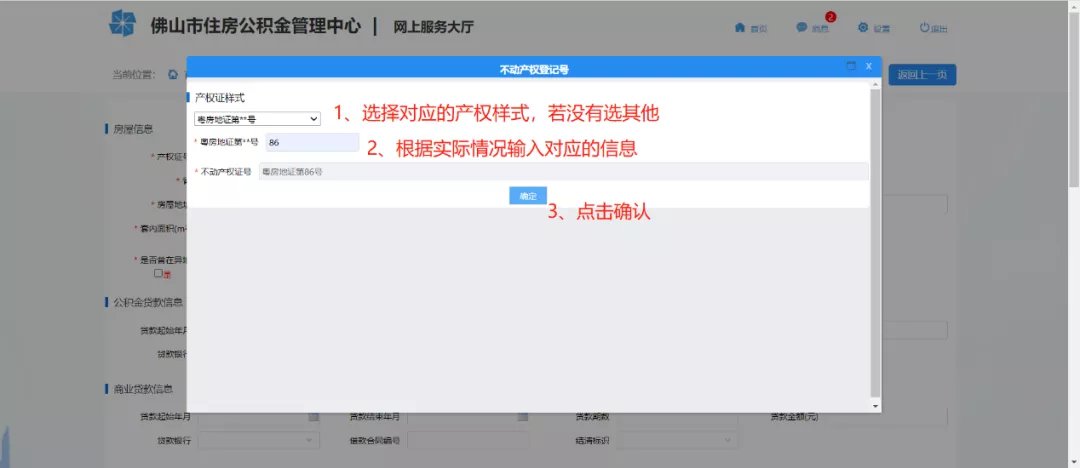The height and width of the screenshot is (468, 1080).
Task: Open 设置 via the gear icon
Action: [x=863, y=27]
